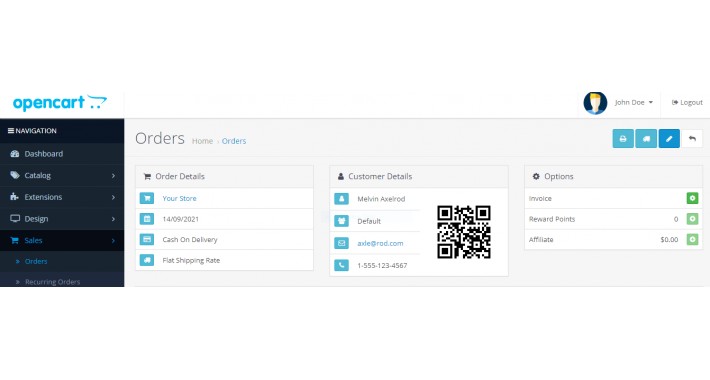Click the print invoice button

click(x=623, y=139)
